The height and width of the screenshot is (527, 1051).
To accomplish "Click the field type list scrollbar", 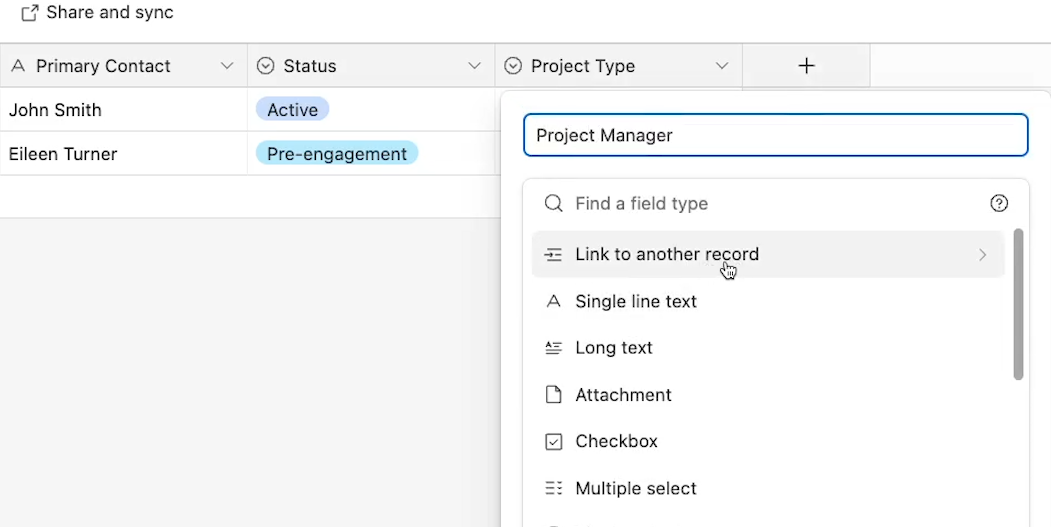I will click(1018, 305).
